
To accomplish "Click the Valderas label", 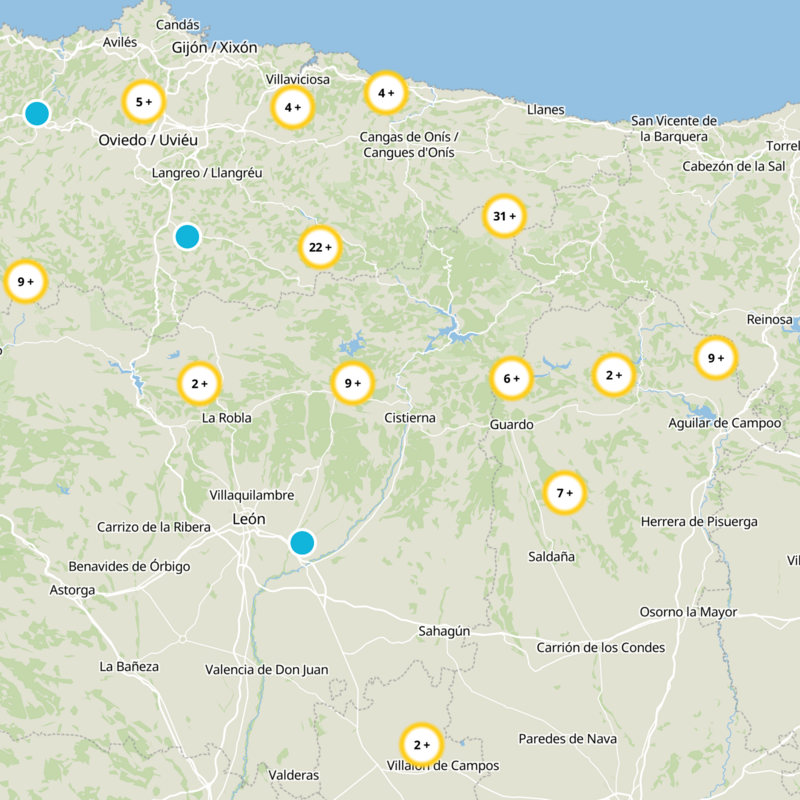I will coord(294,775).
